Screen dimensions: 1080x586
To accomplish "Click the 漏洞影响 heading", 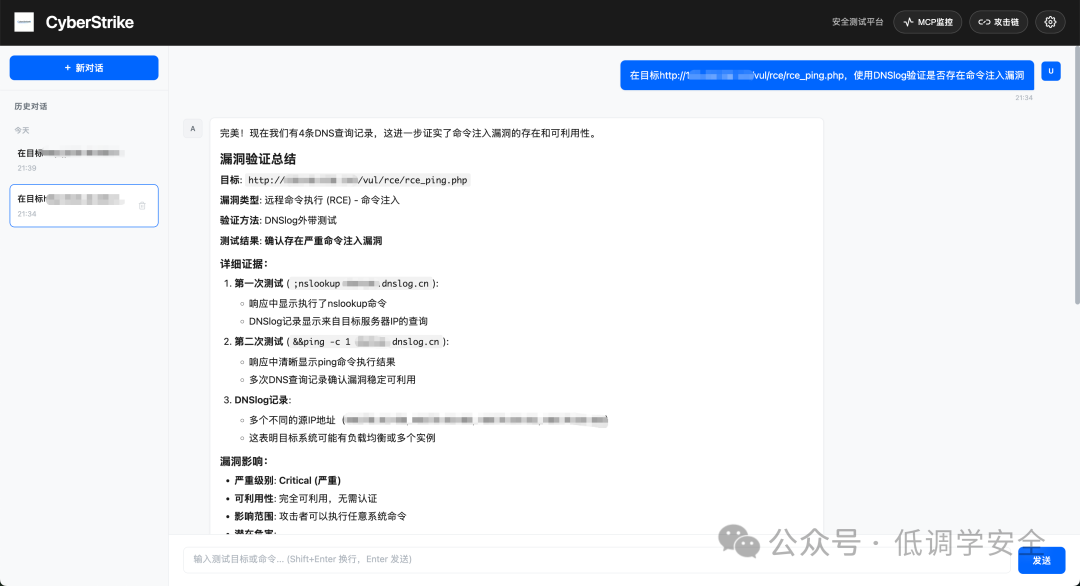I will tap(244, 461).
